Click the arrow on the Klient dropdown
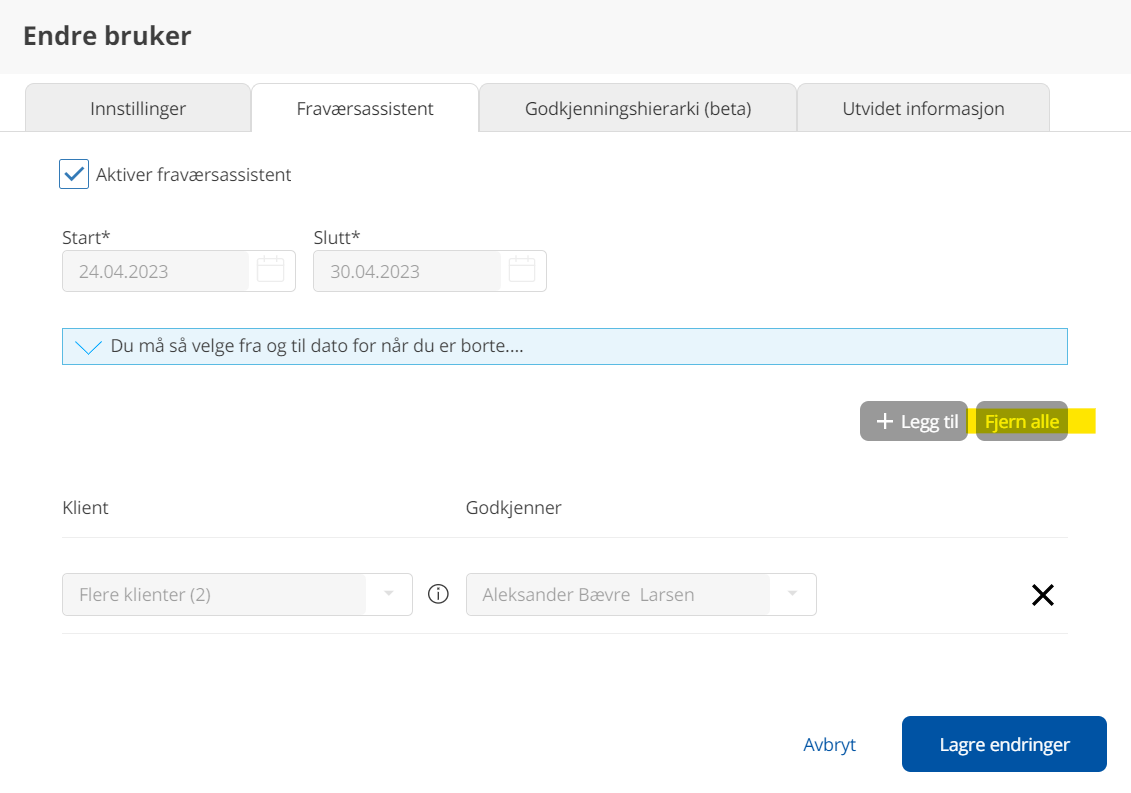This screenshot has height=793, width=1131. (389, 594)
